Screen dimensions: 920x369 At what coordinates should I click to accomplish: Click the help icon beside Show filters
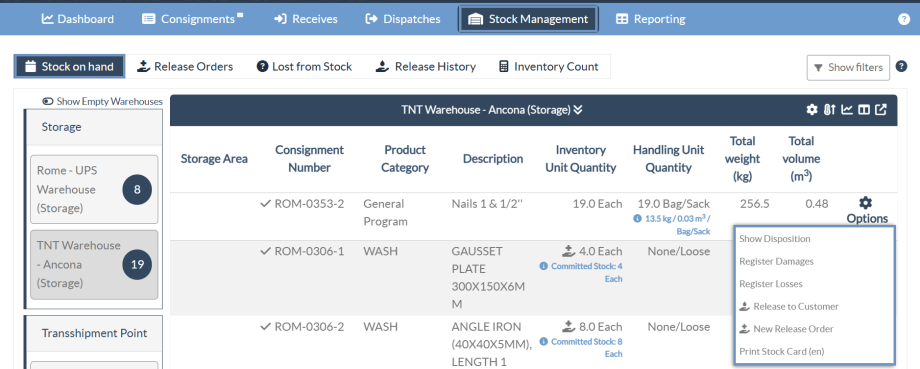901,67
